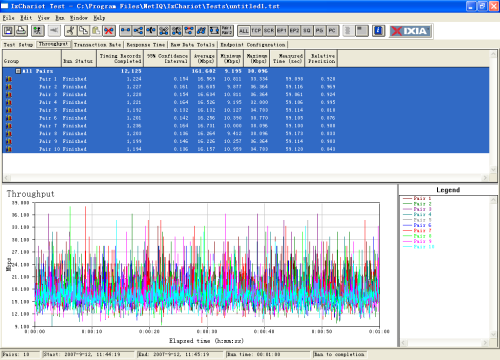Image resolution: width=500 pixels, height=360 pixels.
Task: Toggle the PC toolbar button
Action: [x=332, y=31]
